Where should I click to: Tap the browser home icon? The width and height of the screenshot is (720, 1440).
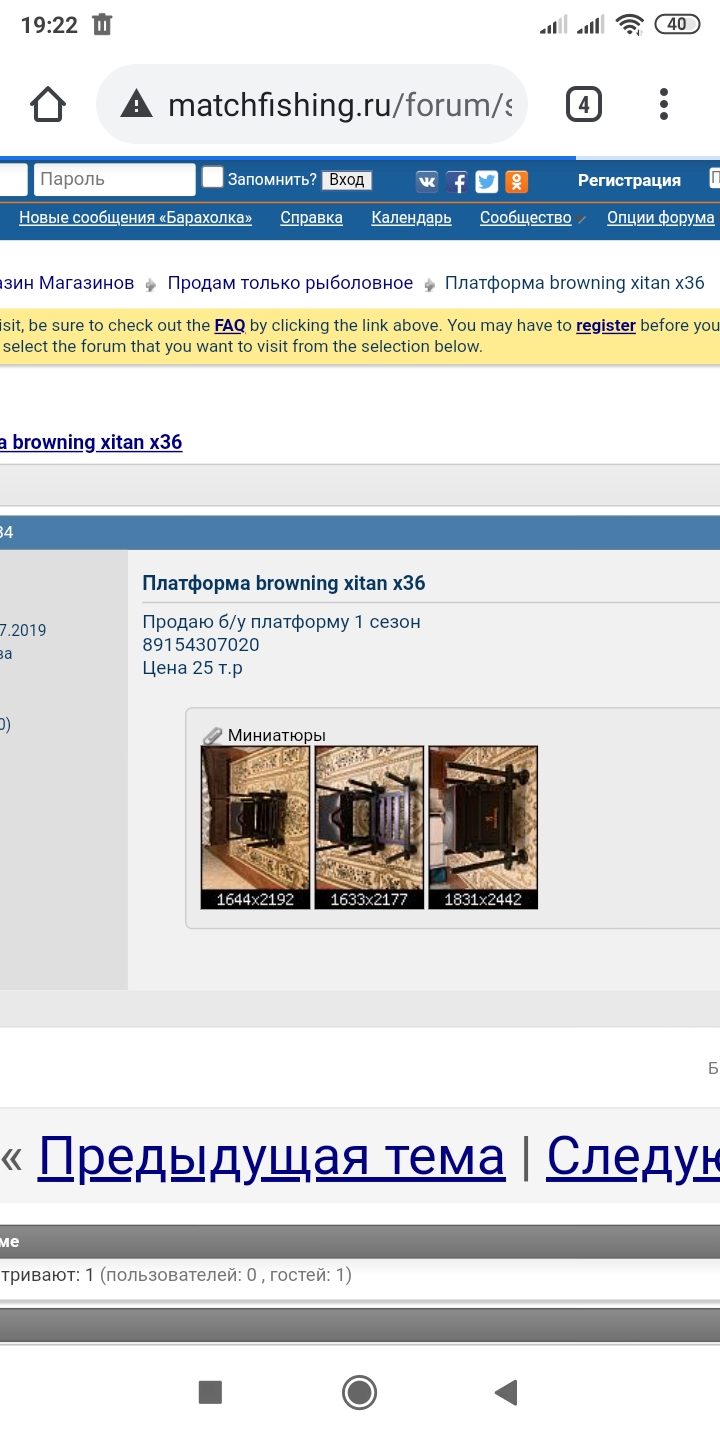[x=48, y=104]
